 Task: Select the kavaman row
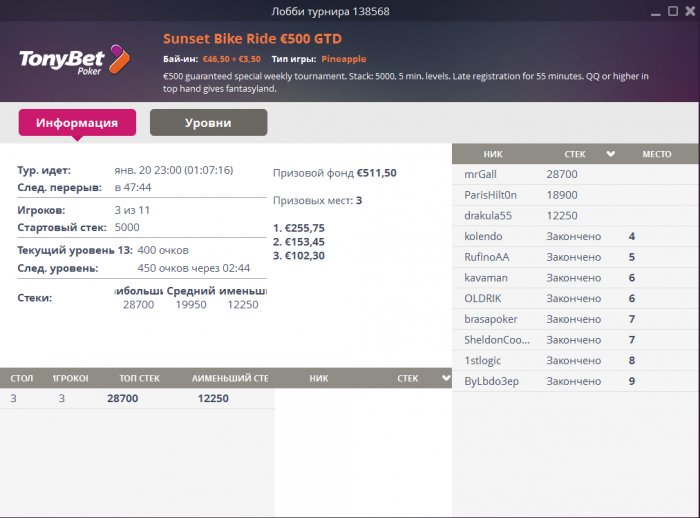tap(575, 278)
